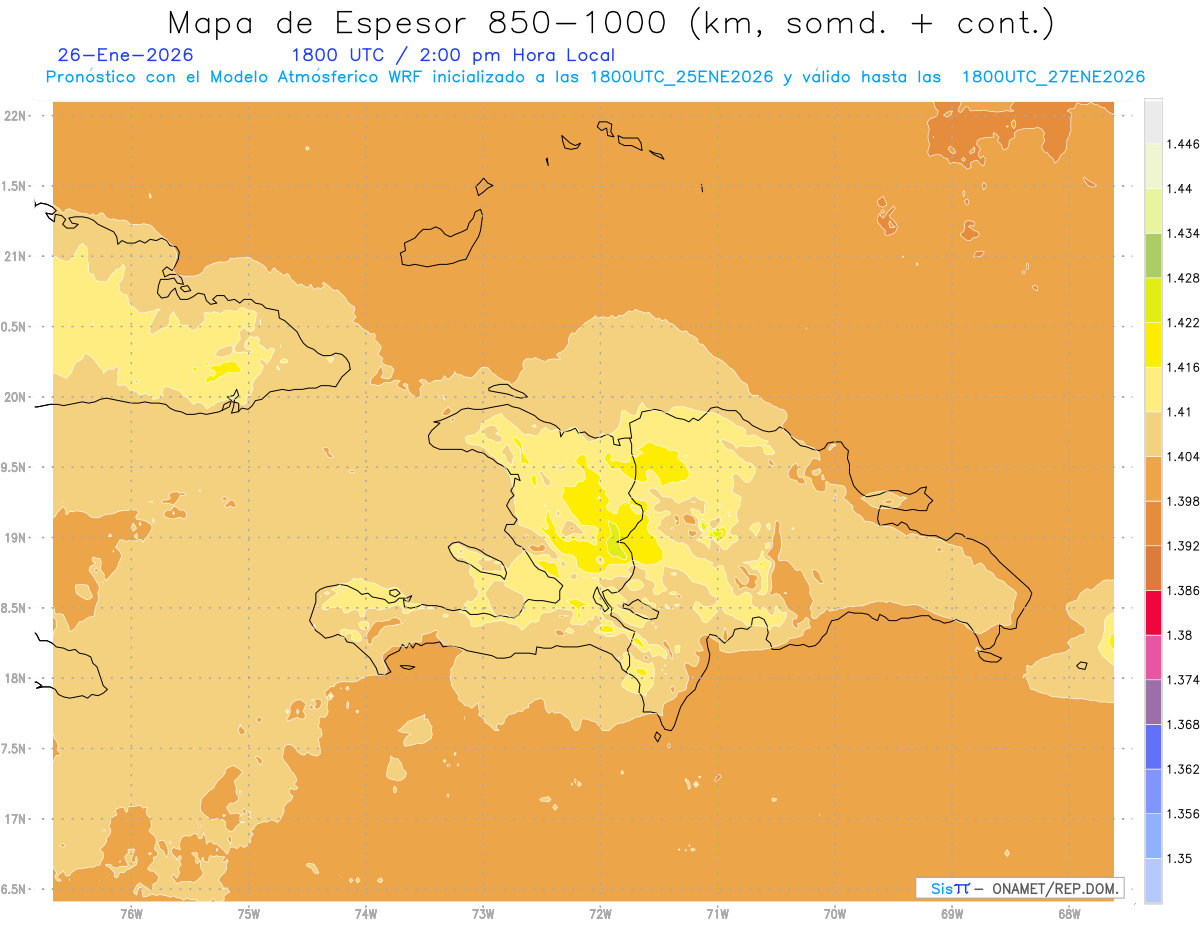The image size is (1200, 927).
Task: Select the date label '26-Ene-2026'
Action: click(126, 55)
